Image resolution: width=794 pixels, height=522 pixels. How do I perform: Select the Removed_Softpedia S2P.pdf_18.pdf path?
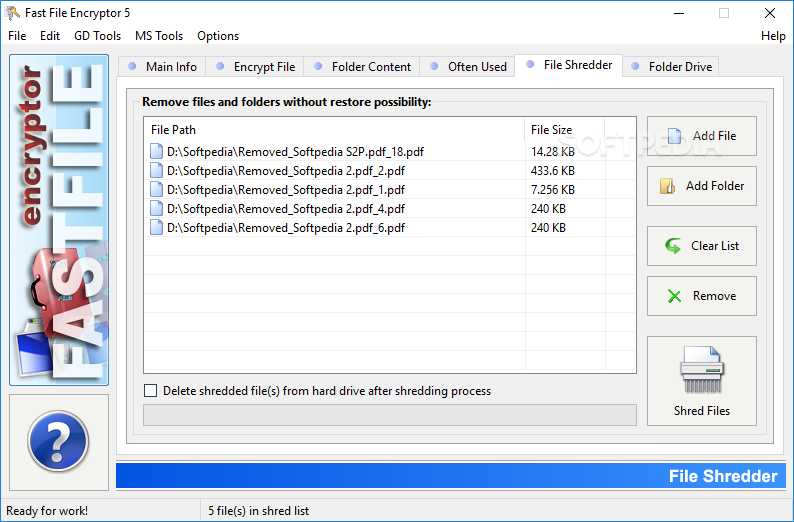295,151
